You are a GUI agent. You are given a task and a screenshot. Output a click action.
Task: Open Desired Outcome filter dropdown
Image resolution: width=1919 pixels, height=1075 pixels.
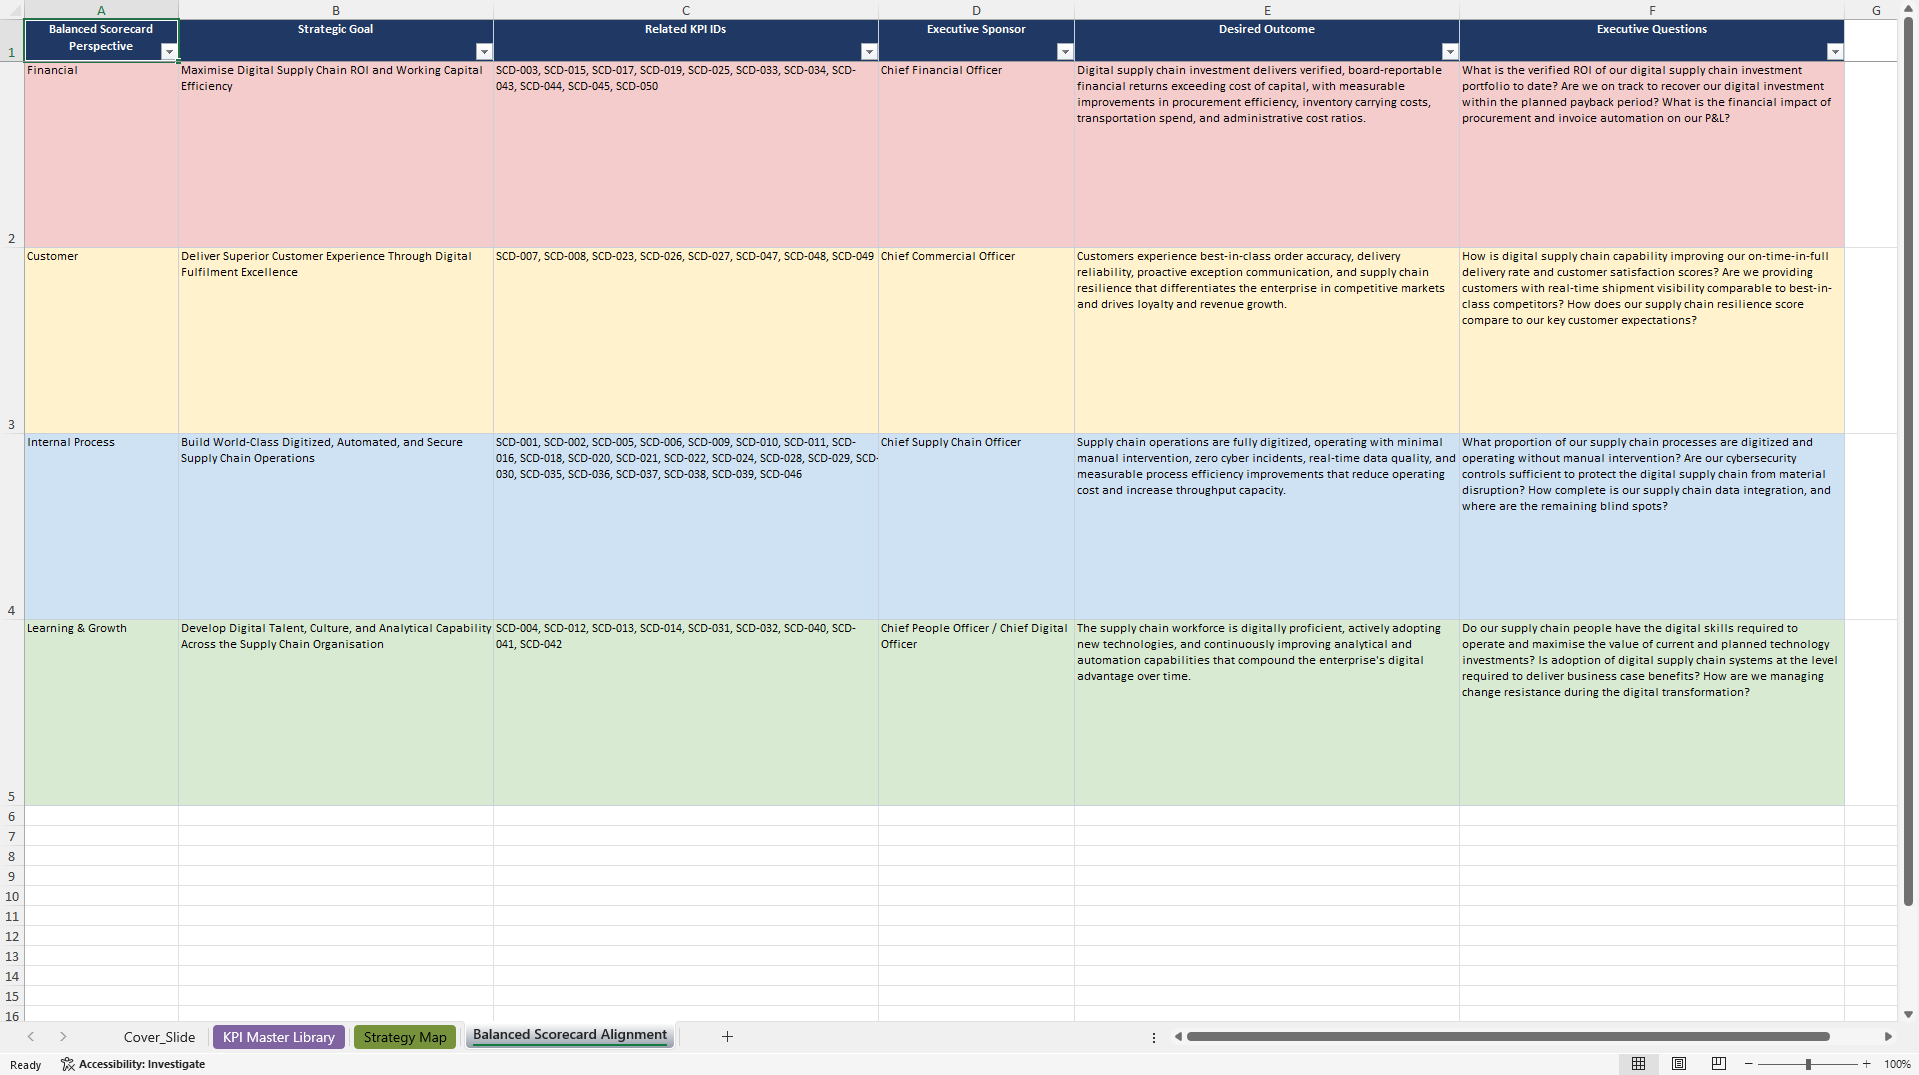click(x=1450, y=52)
